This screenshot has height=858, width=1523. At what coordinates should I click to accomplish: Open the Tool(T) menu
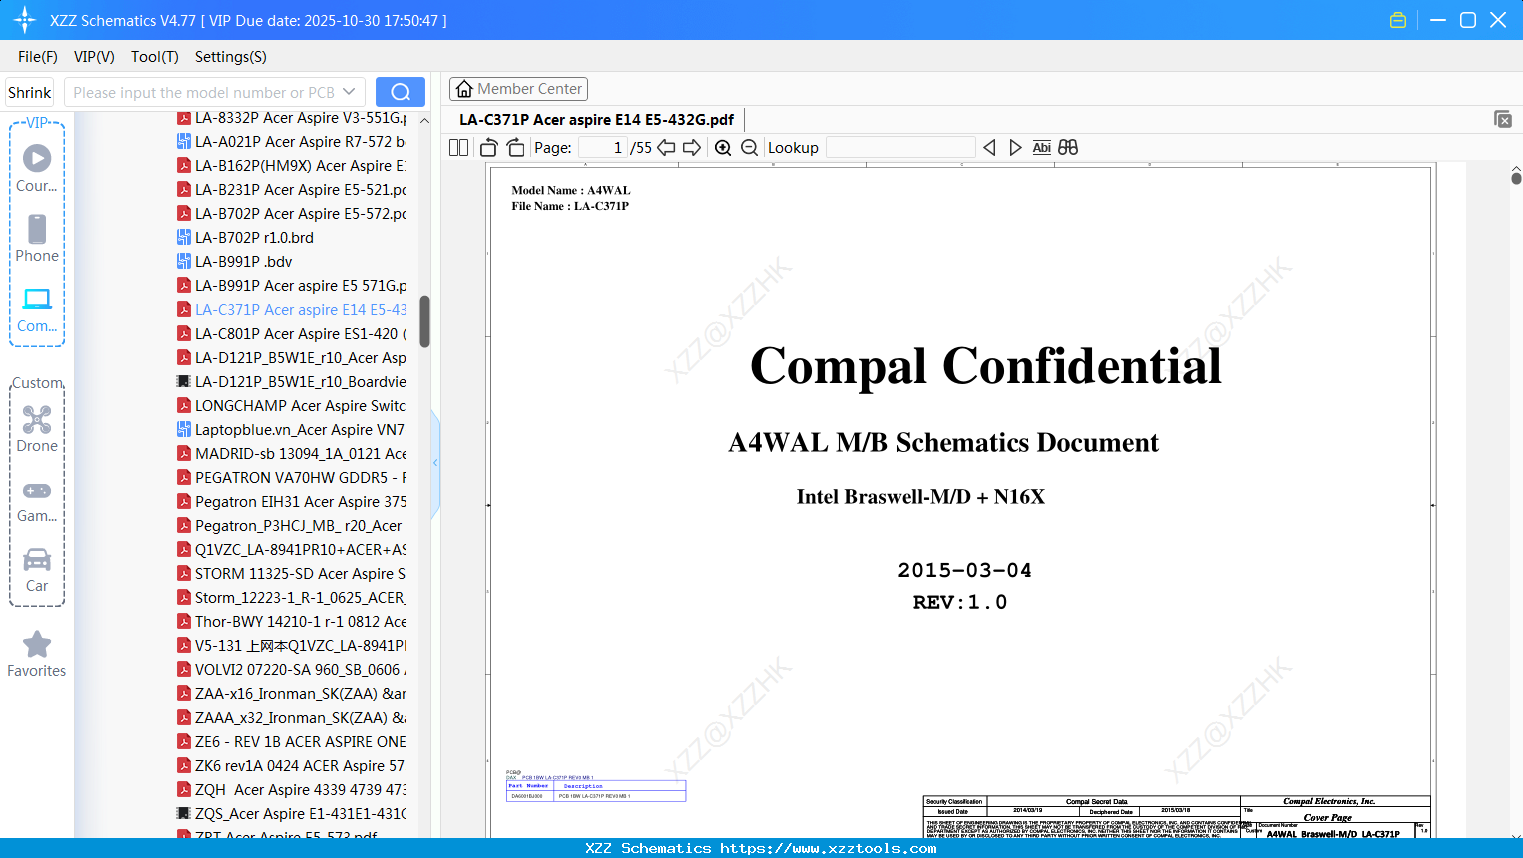tap(155, 57)
